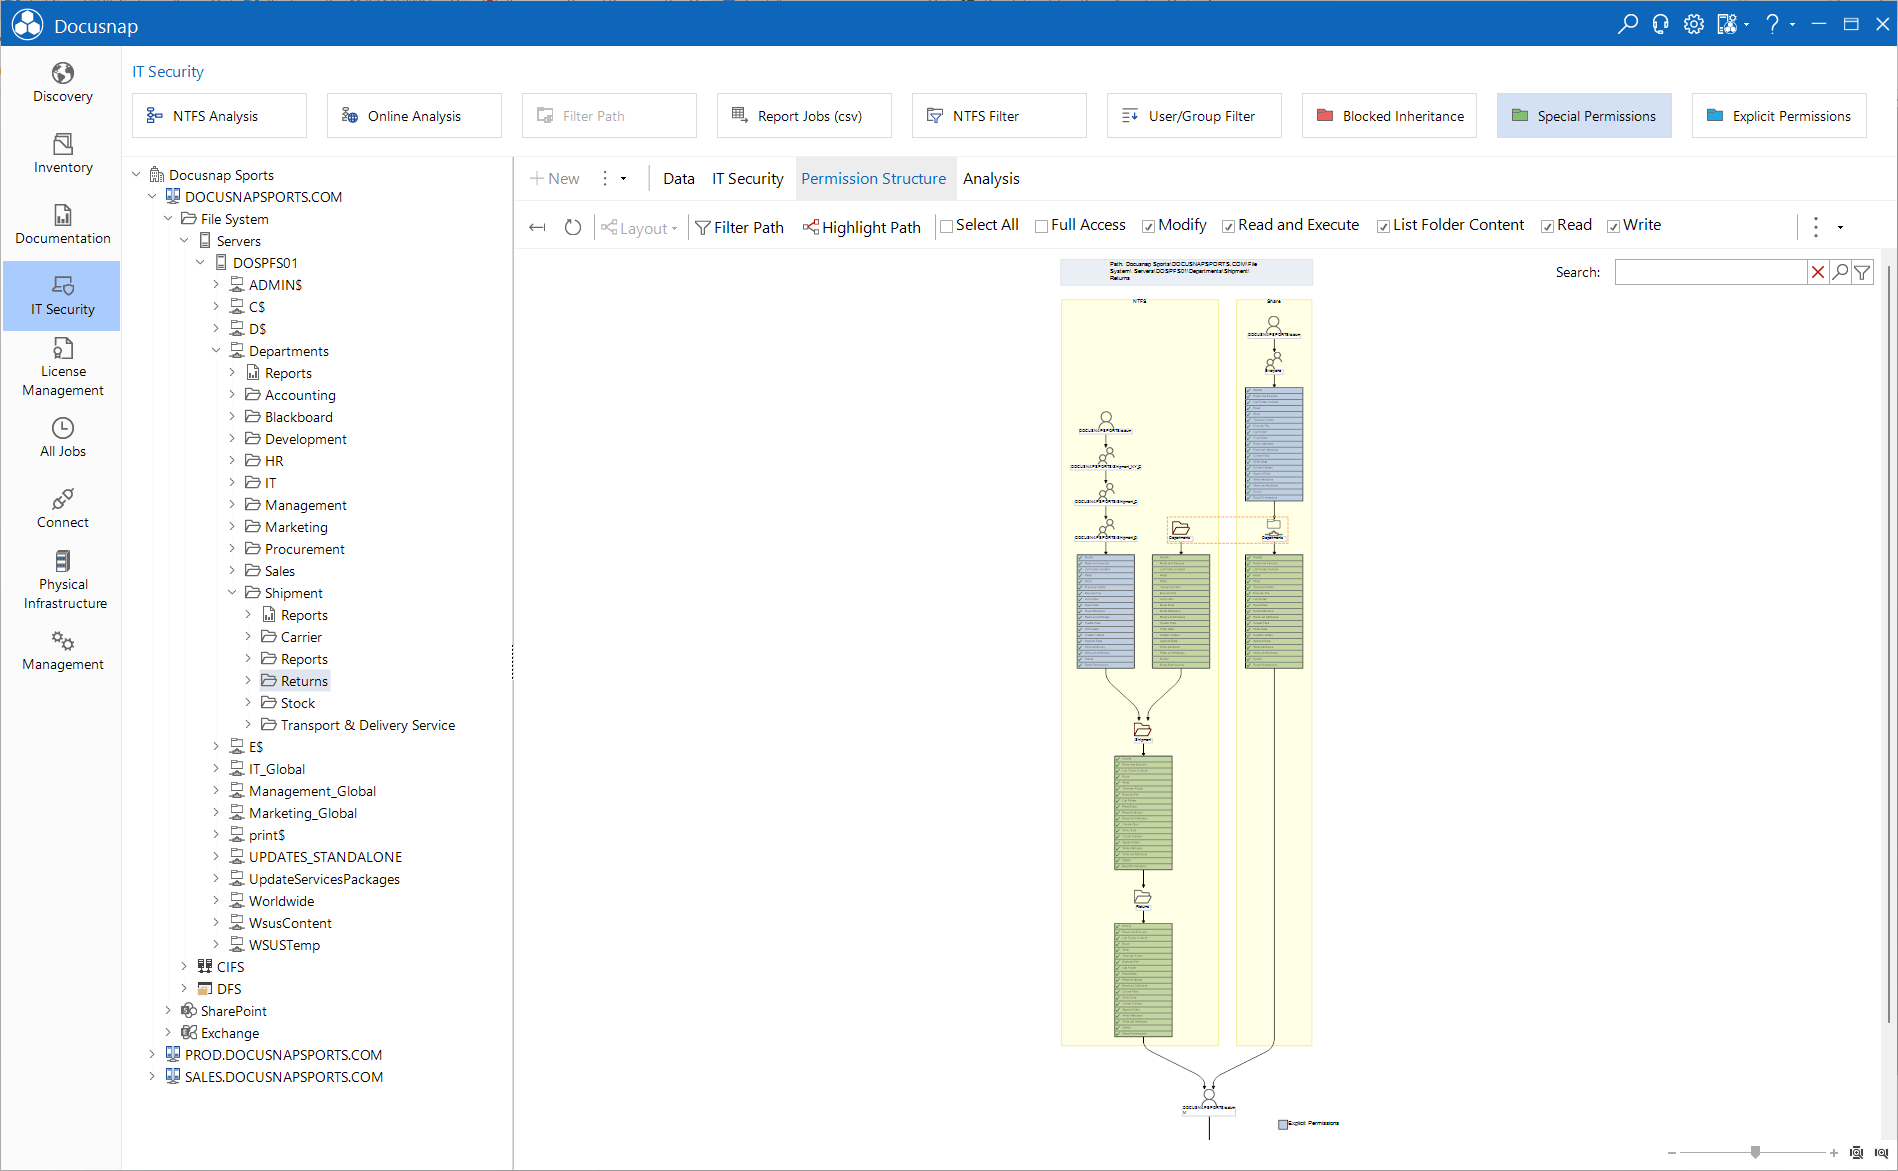Screen dimensions: 1898x1171
Task: Clear the search field with red X
Action: tap(1818, 272)
